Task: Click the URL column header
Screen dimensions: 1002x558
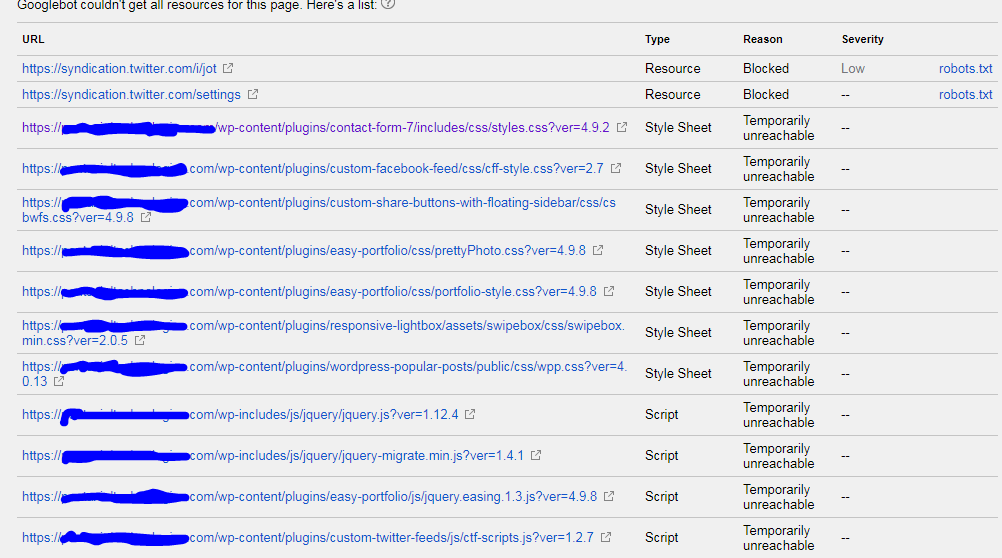Action: click(x=33, y=40)
